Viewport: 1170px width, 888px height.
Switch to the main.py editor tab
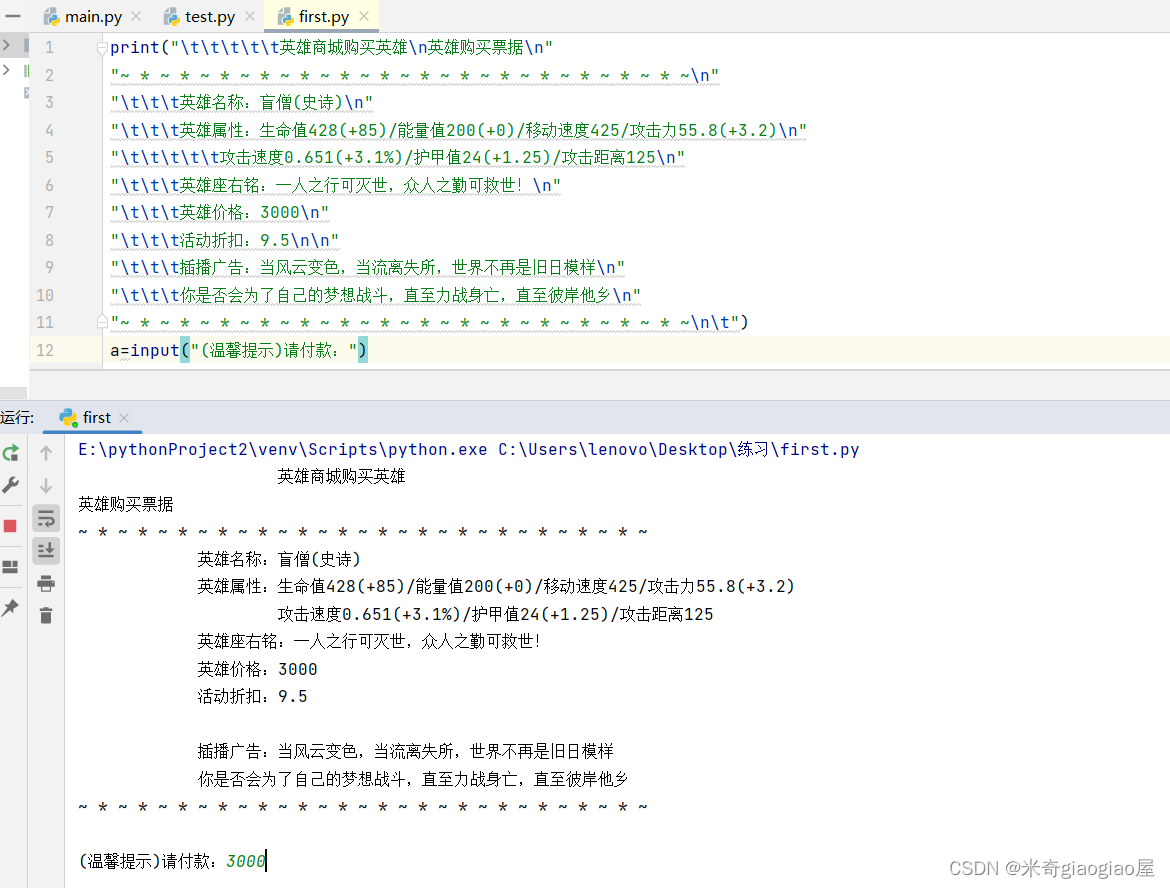(x=93, y=16)
